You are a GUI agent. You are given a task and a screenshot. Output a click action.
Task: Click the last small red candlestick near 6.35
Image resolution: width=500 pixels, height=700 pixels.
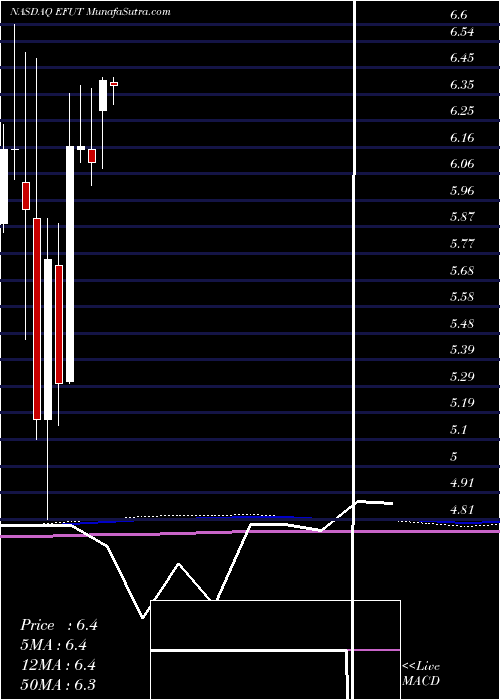click(114, 83)
